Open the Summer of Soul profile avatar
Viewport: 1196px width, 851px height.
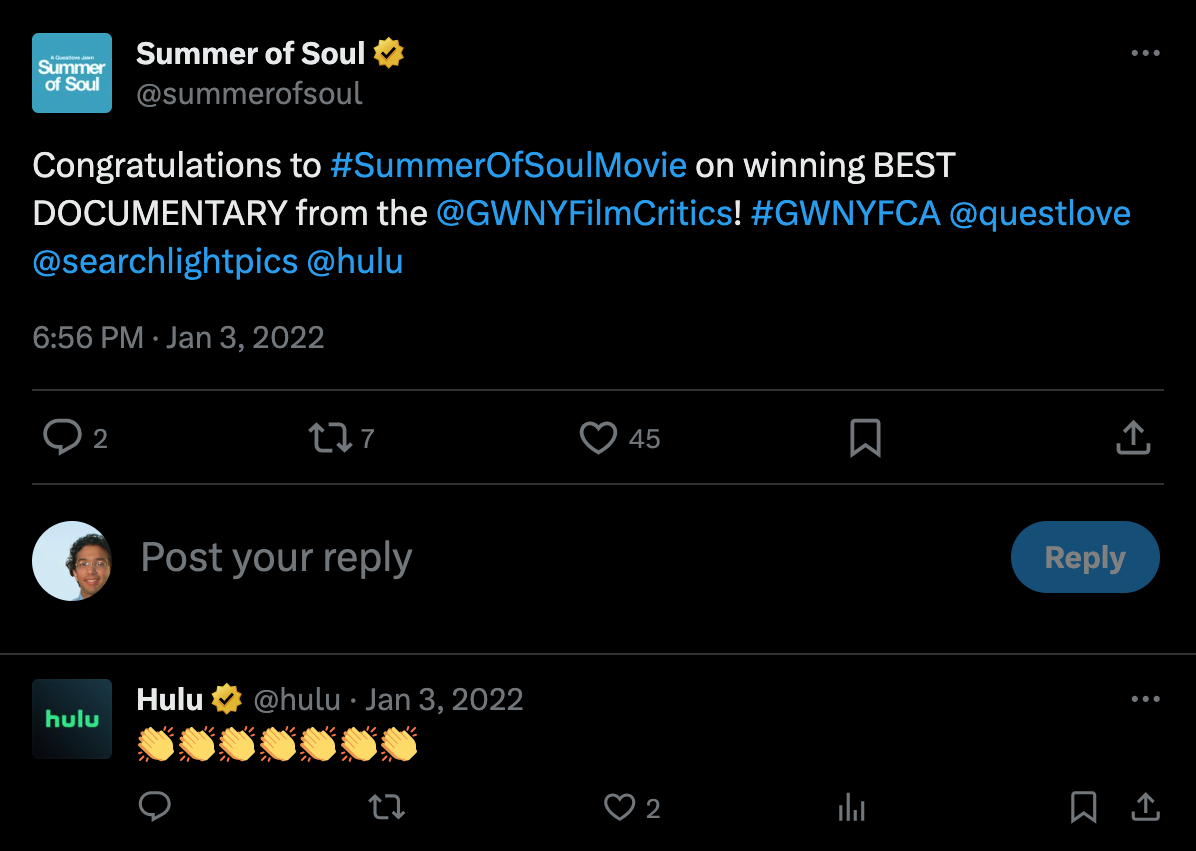coord(72,73)
